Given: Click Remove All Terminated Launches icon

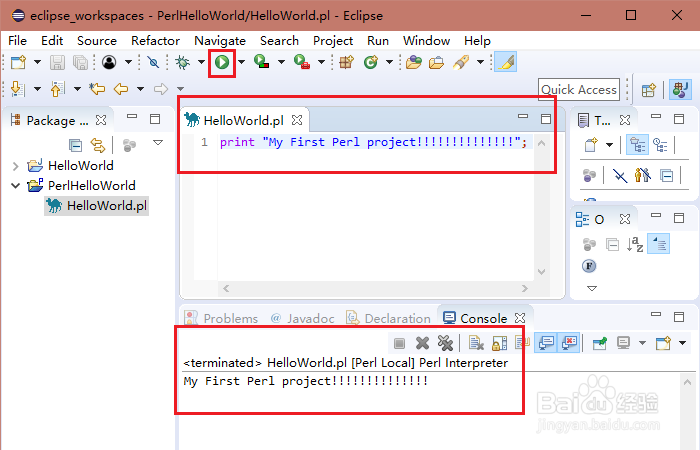Looking at the screenshot, I should pyautogui.click(x=445, y=343).
